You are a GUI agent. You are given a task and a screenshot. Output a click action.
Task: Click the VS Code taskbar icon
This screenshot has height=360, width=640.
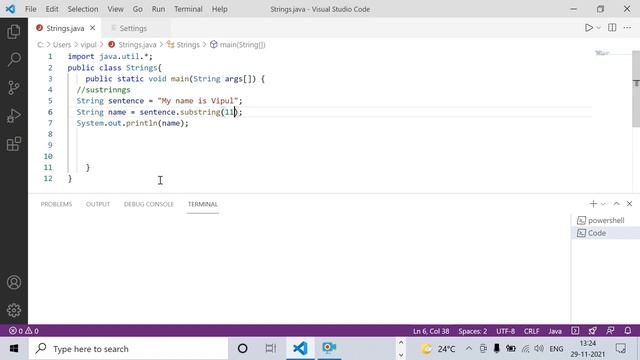[300, 349]
